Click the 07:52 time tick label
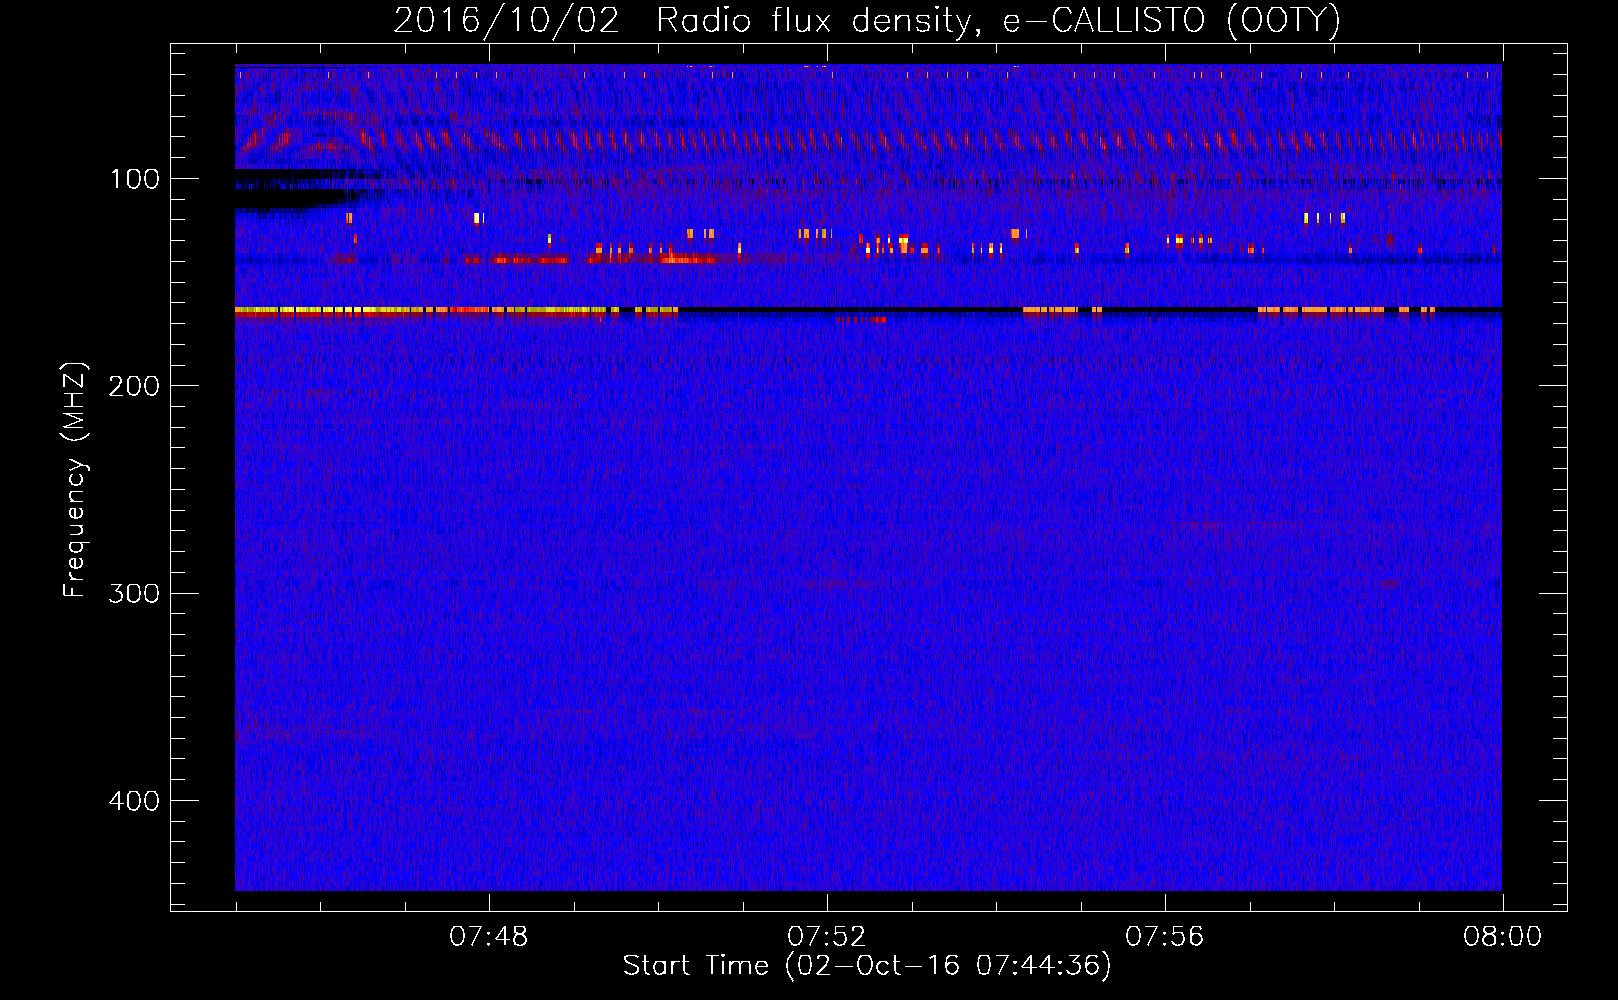Screen dimensions: 1618x1000 click(827, 937)
